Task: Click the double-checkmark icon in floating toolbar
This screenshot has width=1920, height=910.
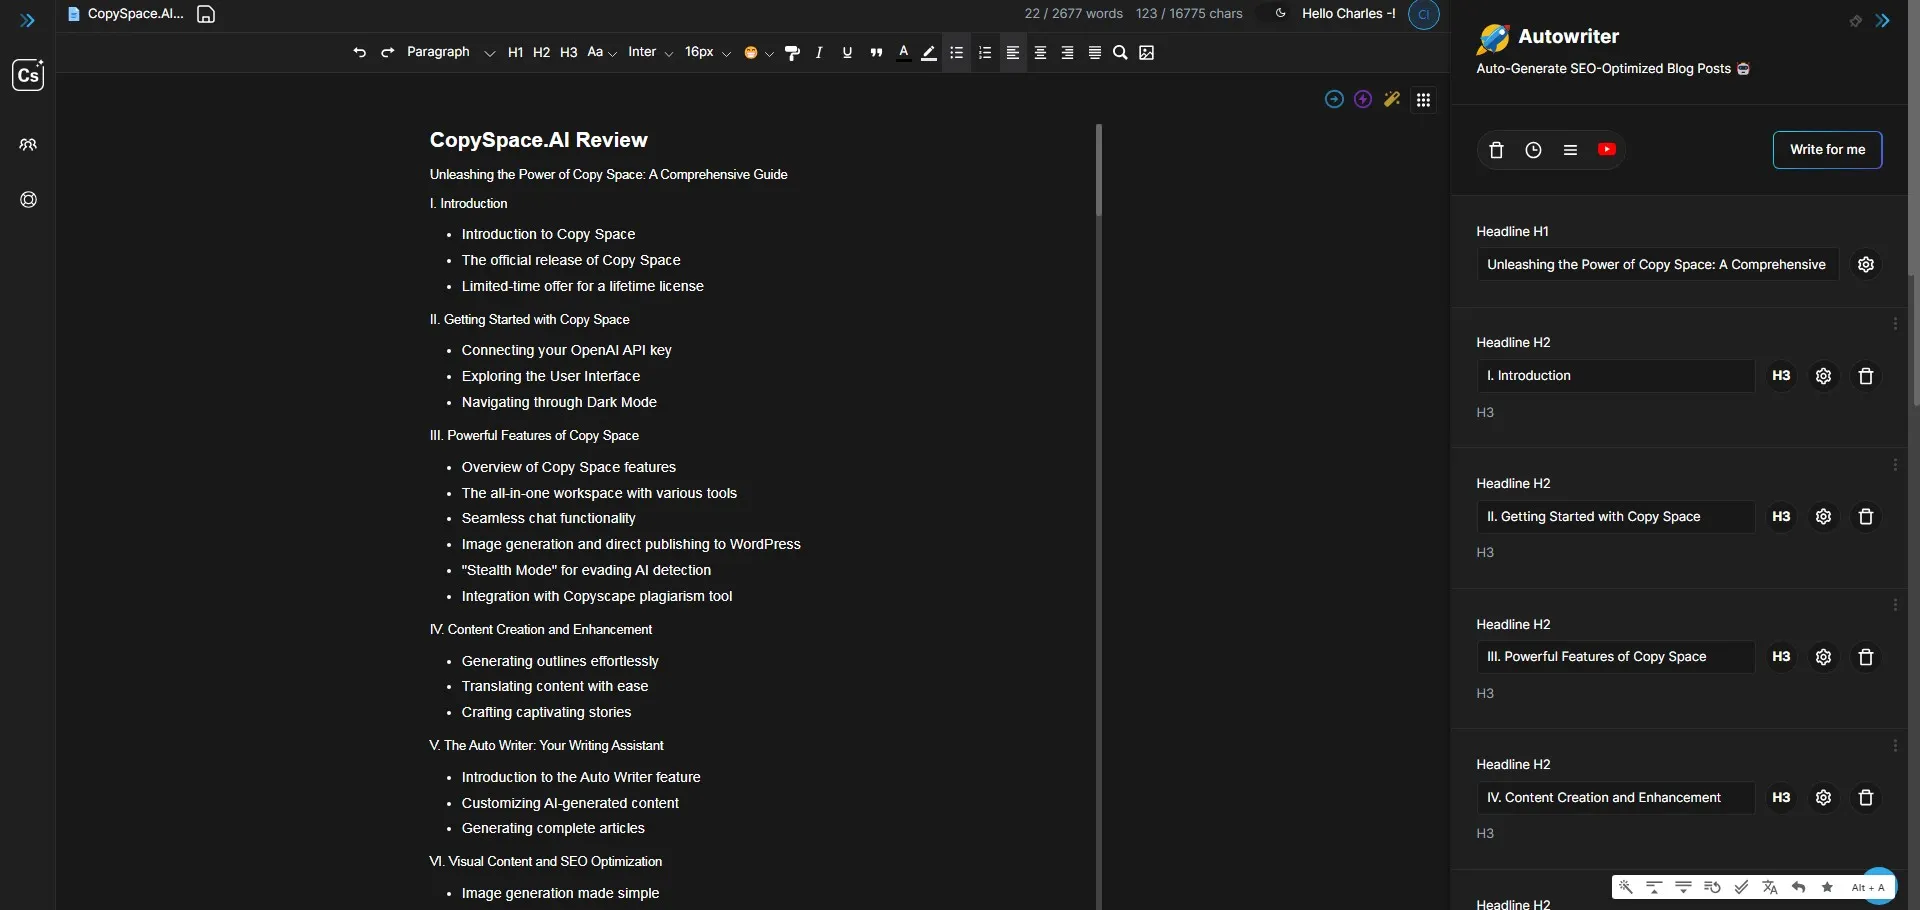Action: coord(1741,887)
